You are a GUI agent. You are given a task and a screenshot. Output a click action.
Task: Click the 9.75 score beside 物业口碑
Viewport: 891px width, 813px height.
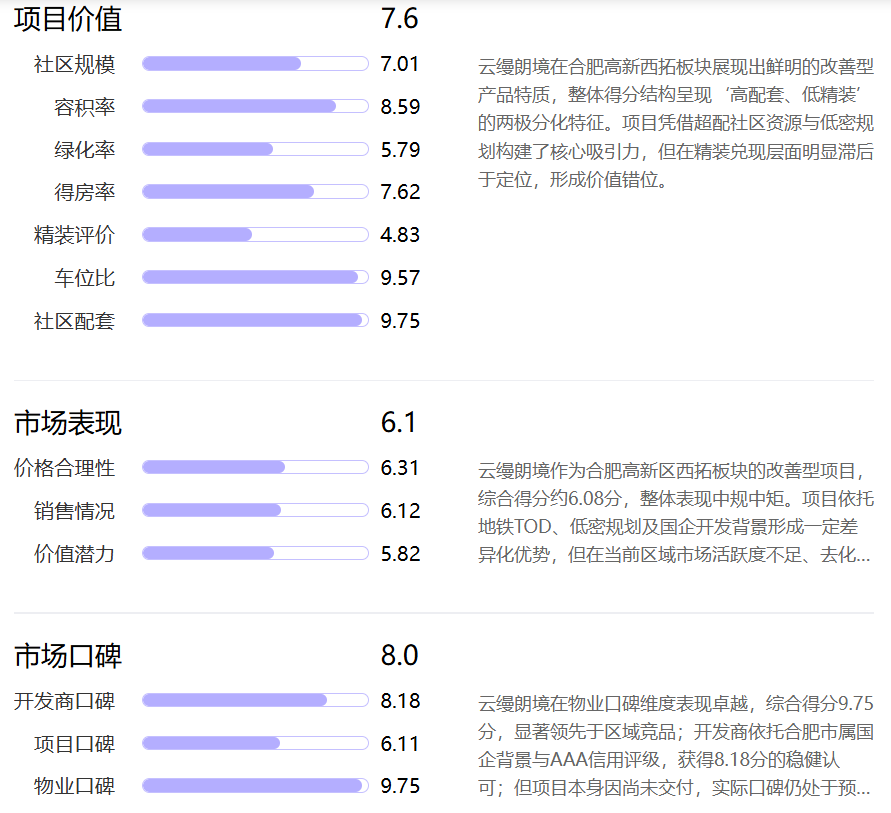coord(400,786)
